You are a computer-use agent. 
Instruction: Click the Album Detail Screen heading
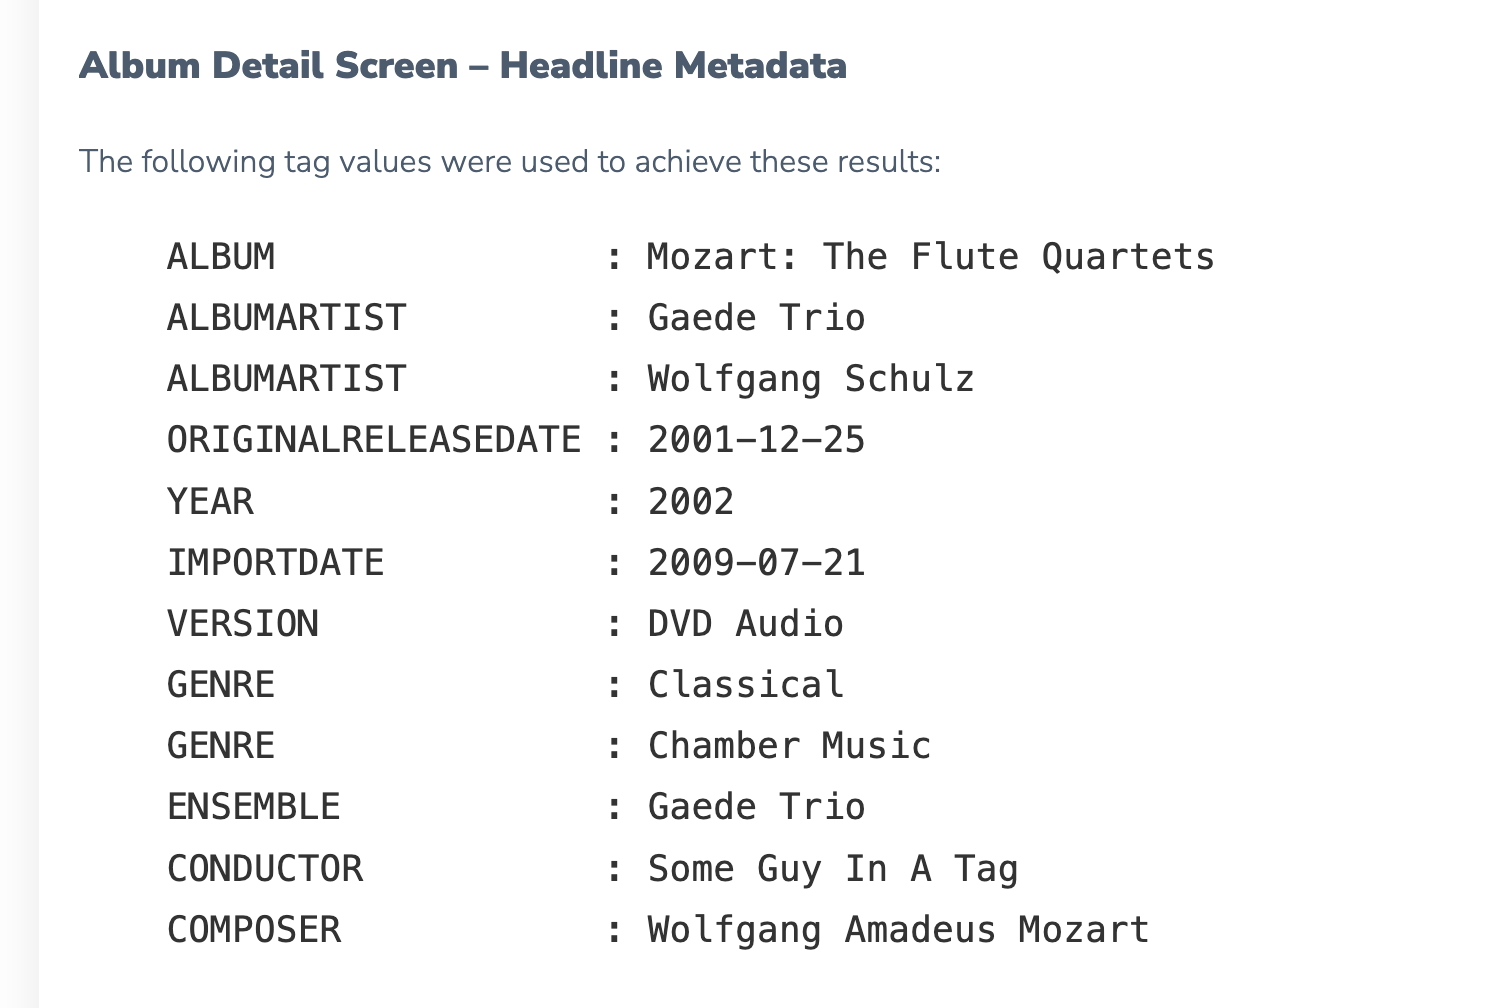[463, 66]
